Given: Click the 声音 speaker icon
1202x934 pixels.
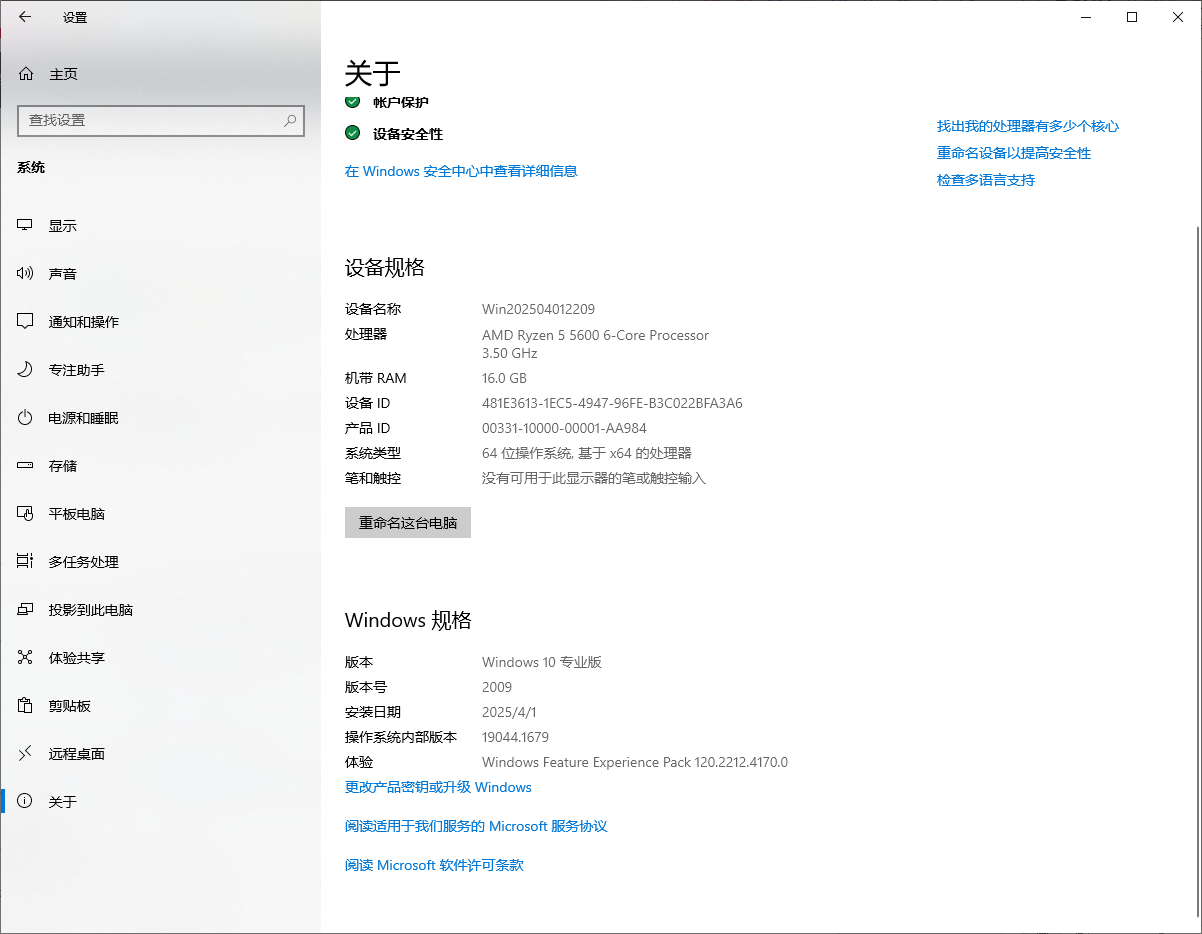Looking at the screenshot, I should pos(26,274).
